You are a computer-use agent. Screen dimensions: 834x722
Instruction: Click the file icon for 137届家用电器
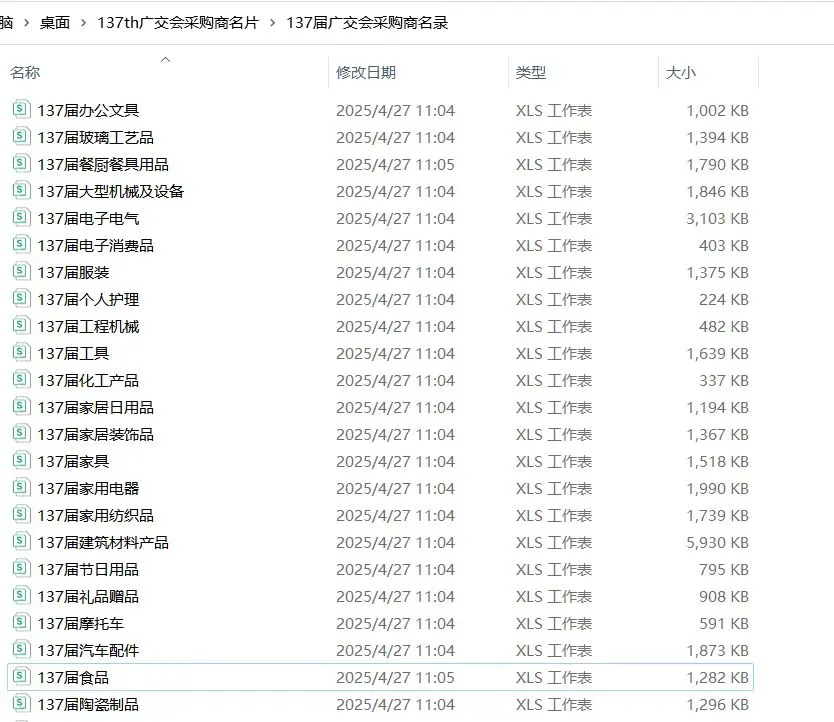21,488
